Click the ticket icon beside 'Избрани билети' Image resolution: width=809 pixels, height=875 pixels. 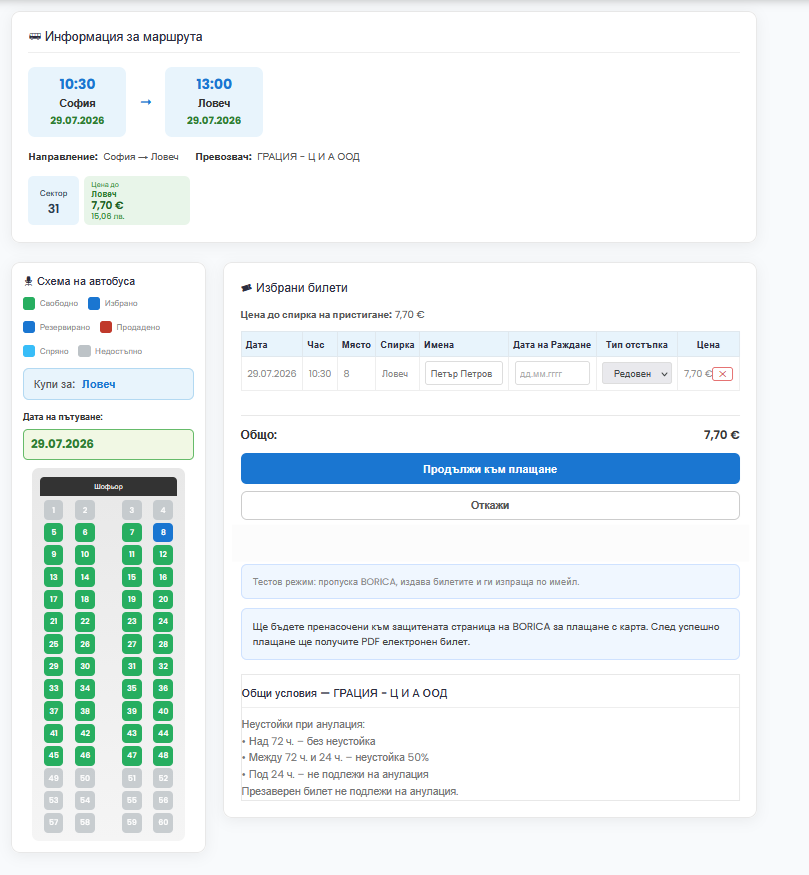pos(246,288)
